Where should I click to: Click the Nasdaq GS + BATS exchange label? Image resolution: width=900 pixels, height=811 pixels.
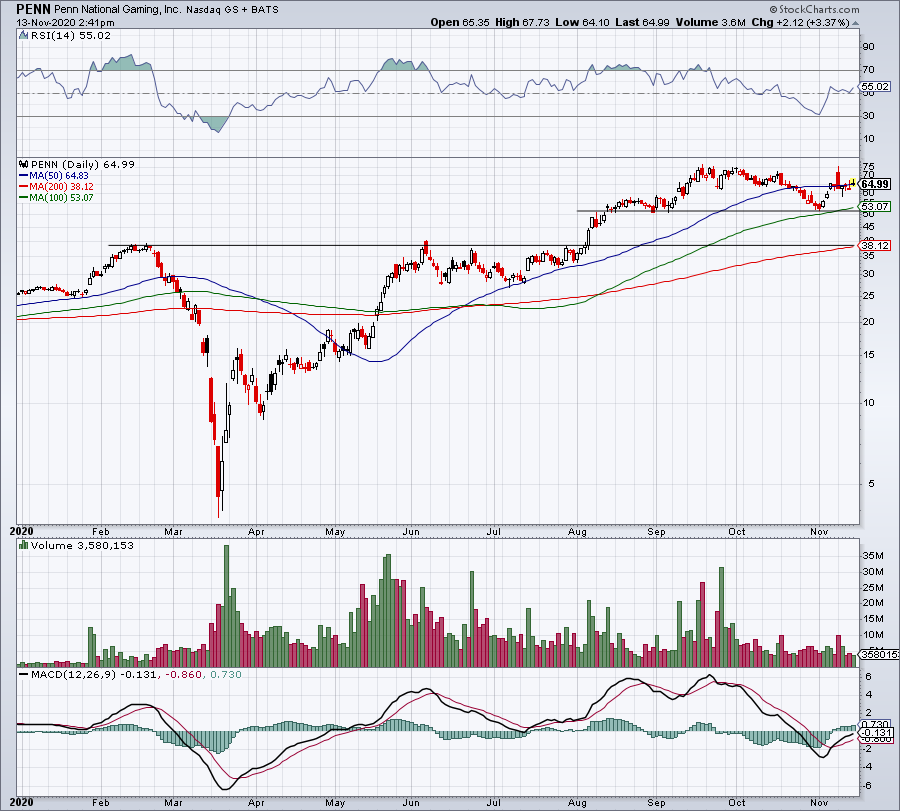pyautogui.click(x=232, y=10)
